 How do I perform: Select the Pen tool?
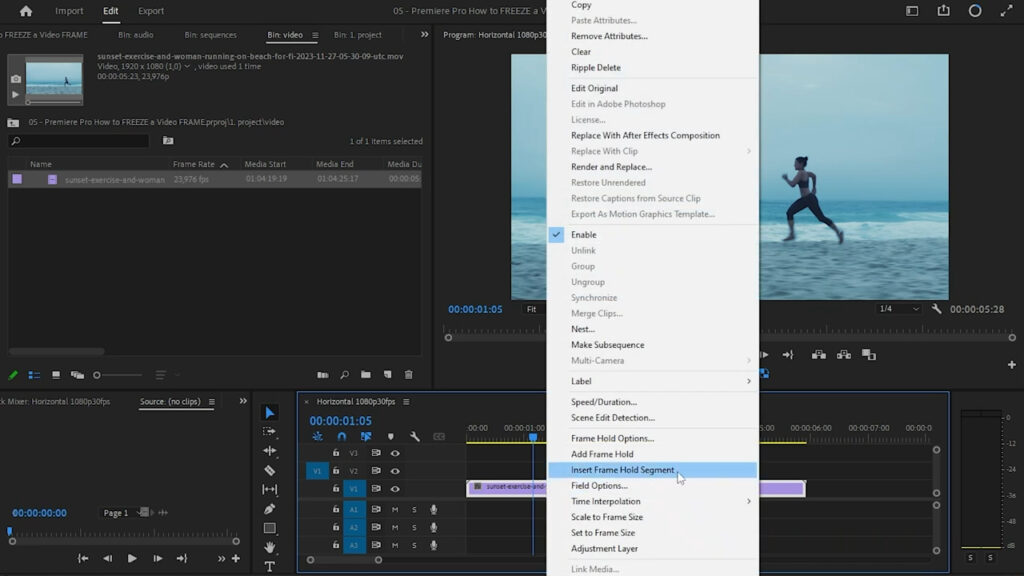270,509
